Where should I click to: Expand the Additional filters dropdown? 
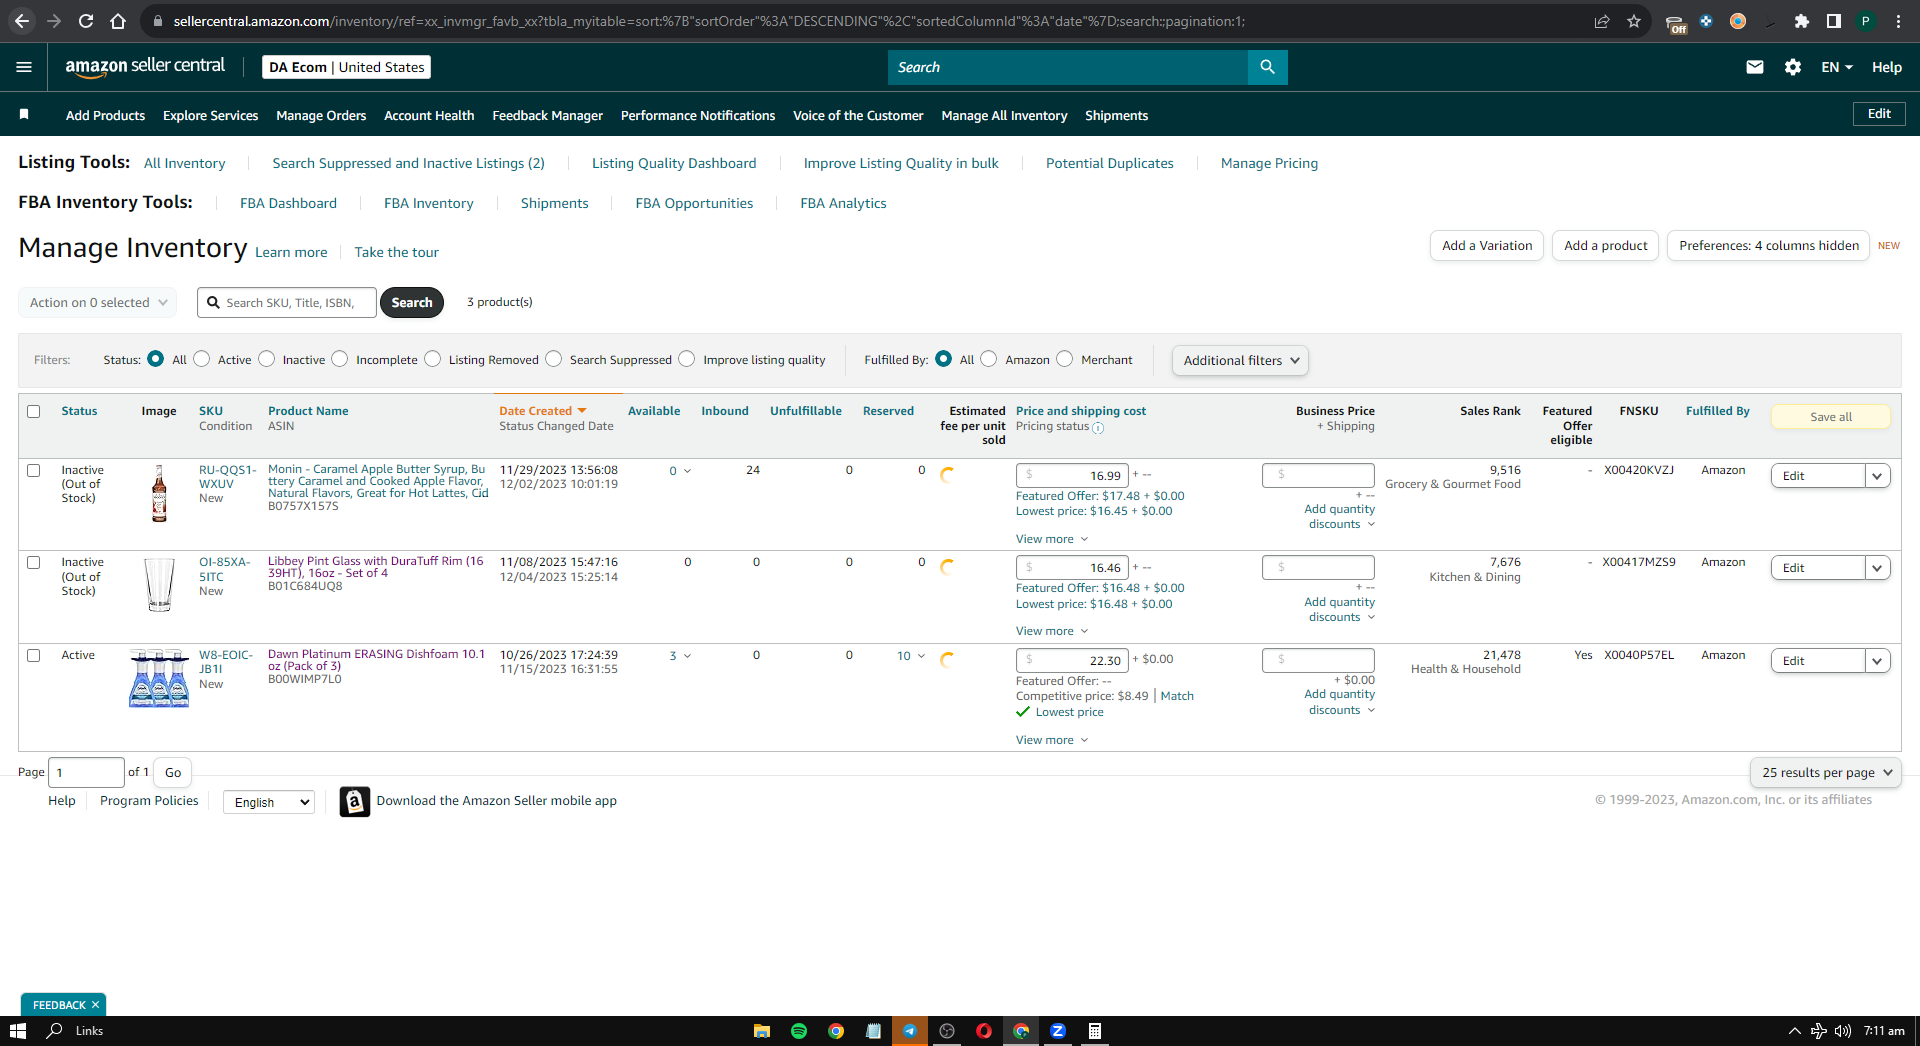point(1240,360)
